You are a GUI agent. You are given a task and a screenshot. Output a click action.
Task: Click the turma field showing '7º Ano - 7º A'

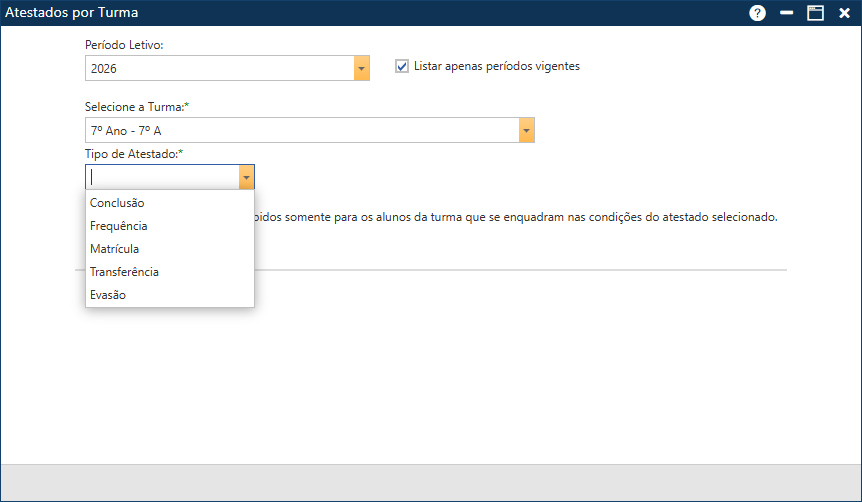(300, 130)
